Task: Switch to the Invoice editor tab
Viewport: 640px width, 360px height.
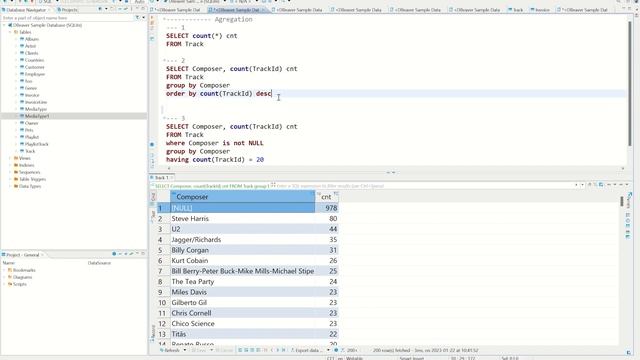Action: [x=540, y=9]
